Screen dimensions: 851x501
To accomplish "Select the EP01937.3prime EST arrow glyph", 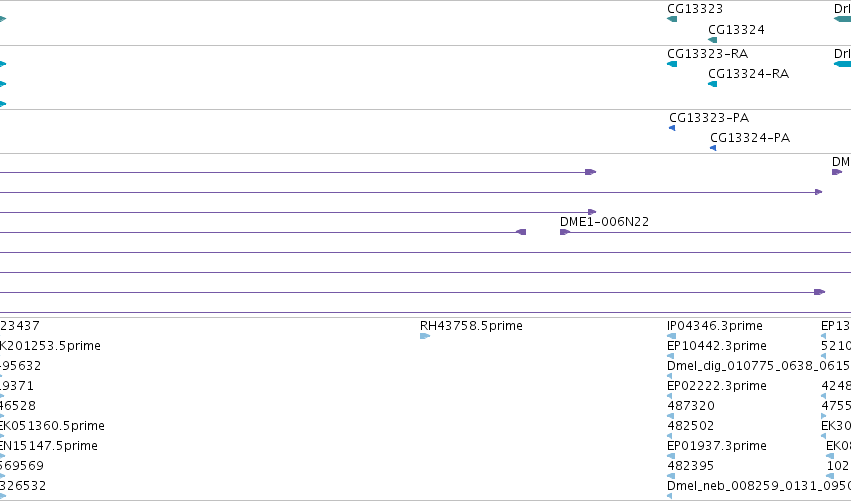I will [671, 456].
